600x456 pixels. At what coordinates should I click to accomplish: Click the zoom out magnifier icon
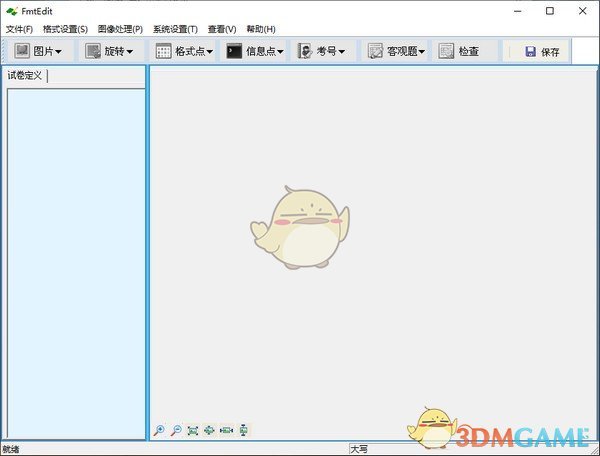(x=176, y=430)
